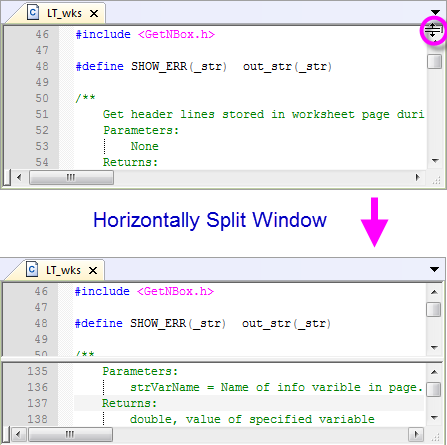Click line number 46 in the top editor
The image size is (447, 445).
(42, 34)
